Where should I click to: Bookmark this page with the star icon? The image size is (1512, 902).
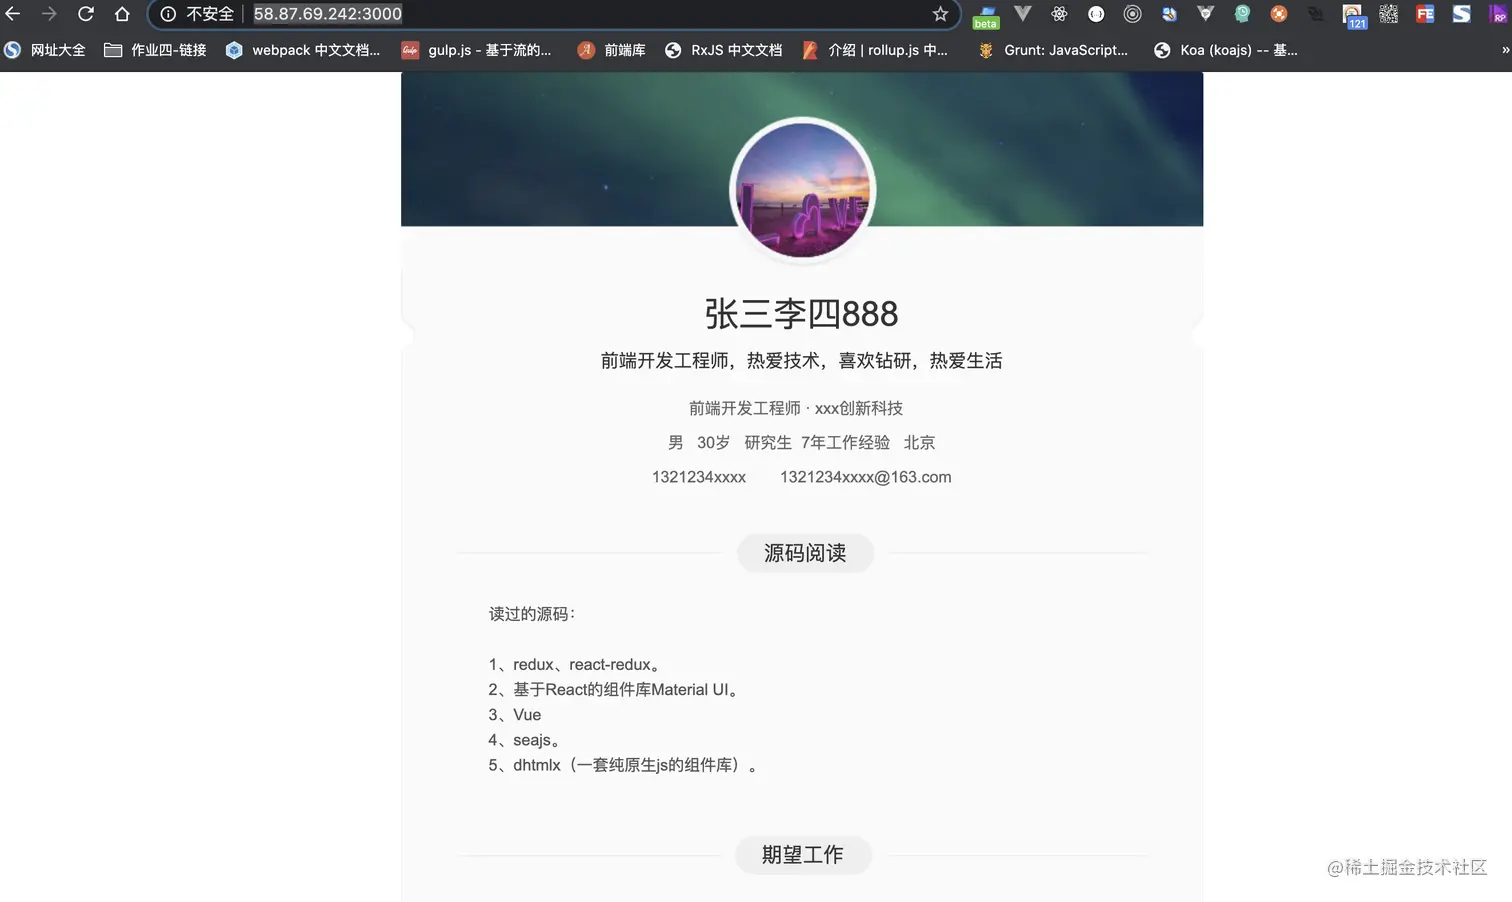point(940,14)
